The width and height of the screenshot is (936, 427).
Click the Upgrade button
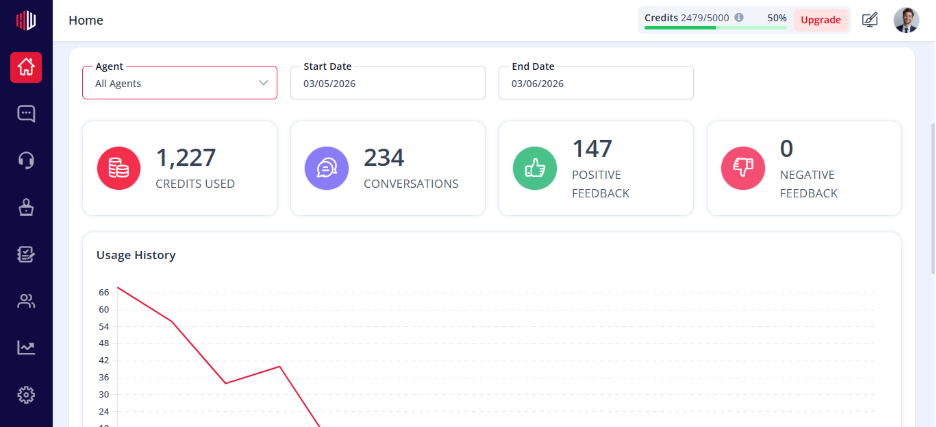[821, 20]
